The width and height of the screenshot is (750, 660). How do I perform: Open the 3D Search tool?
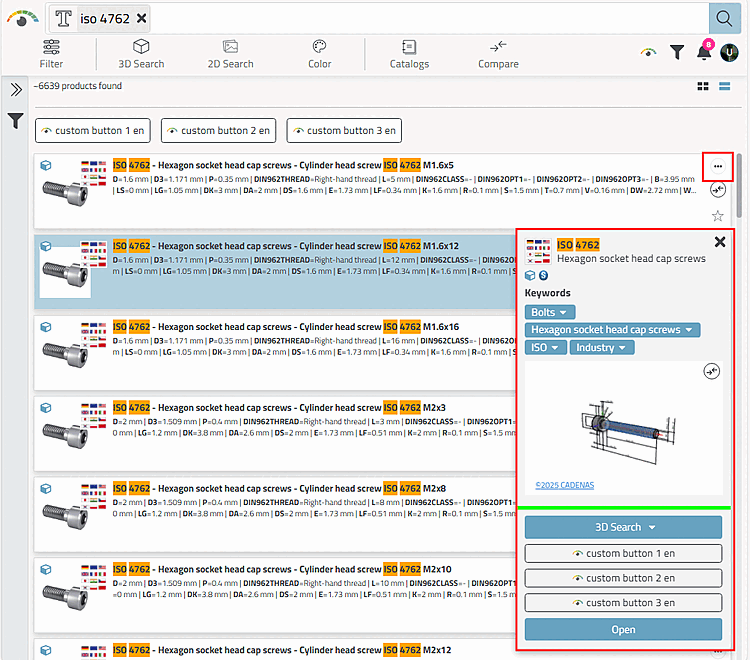coord(141,54)
